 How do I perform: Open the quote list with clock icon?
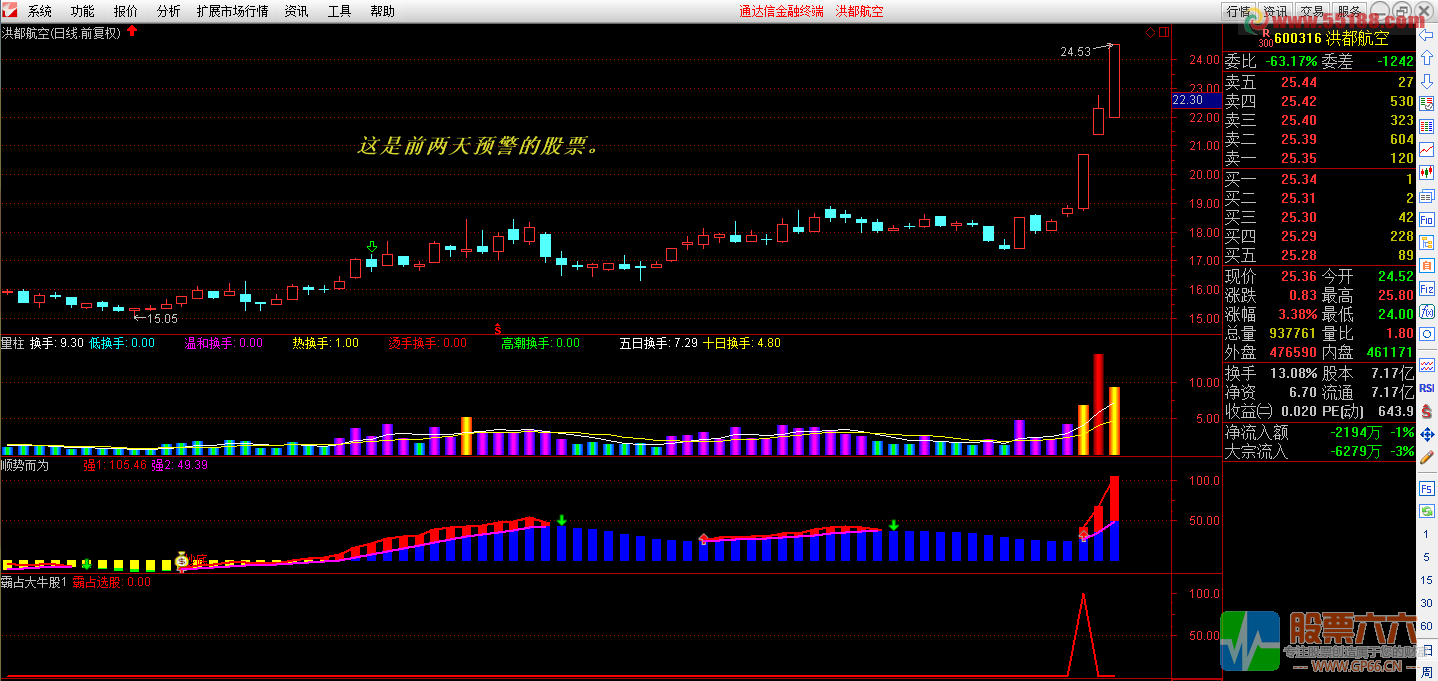tap(1428, 103)
